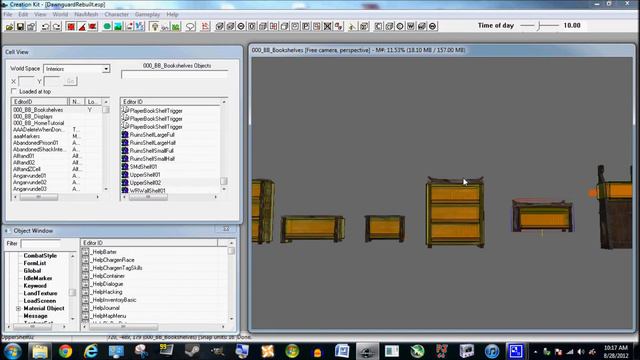This screenshot has width=640, height=360.
Task: Select the LoadScreen category
Action: 40,301
